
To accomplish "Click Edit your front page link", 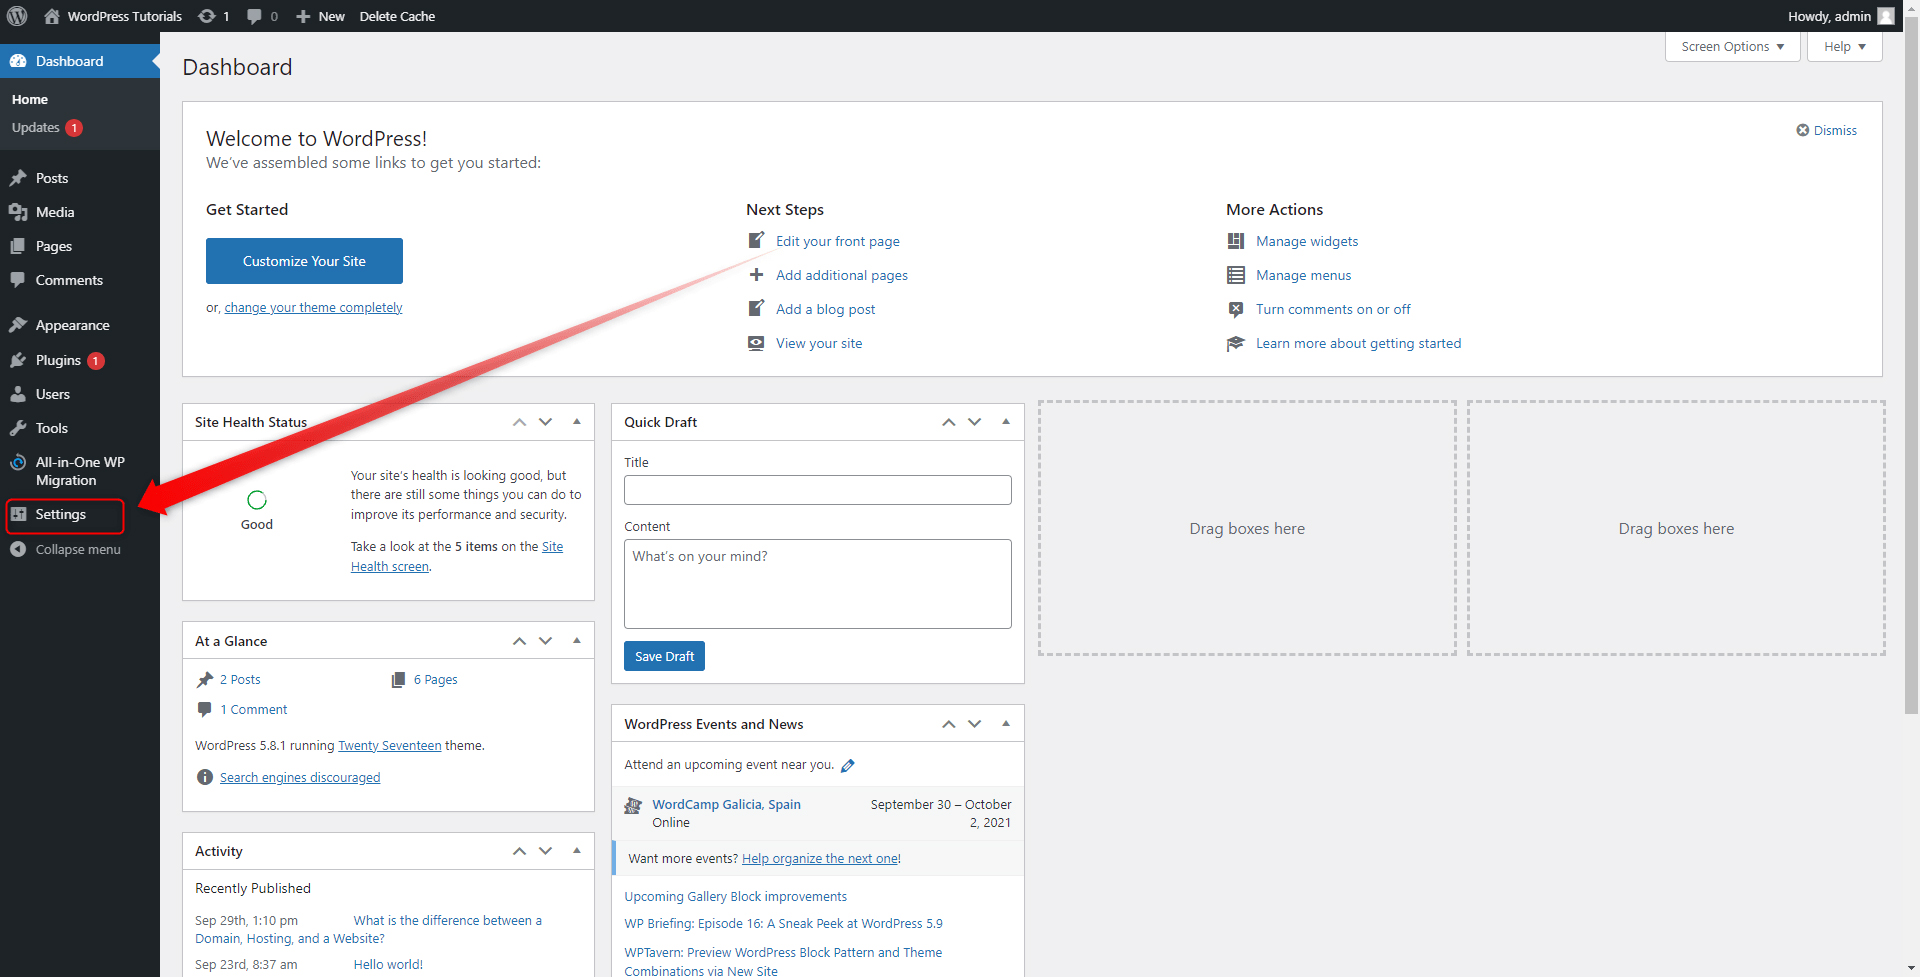I will pos(838,241).
